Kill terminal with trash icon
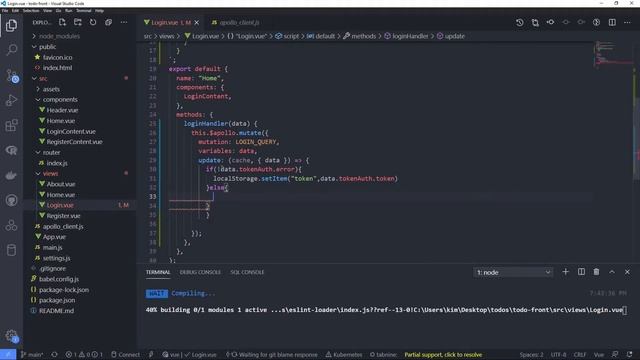The image size is (640, 360). point(596,272)
